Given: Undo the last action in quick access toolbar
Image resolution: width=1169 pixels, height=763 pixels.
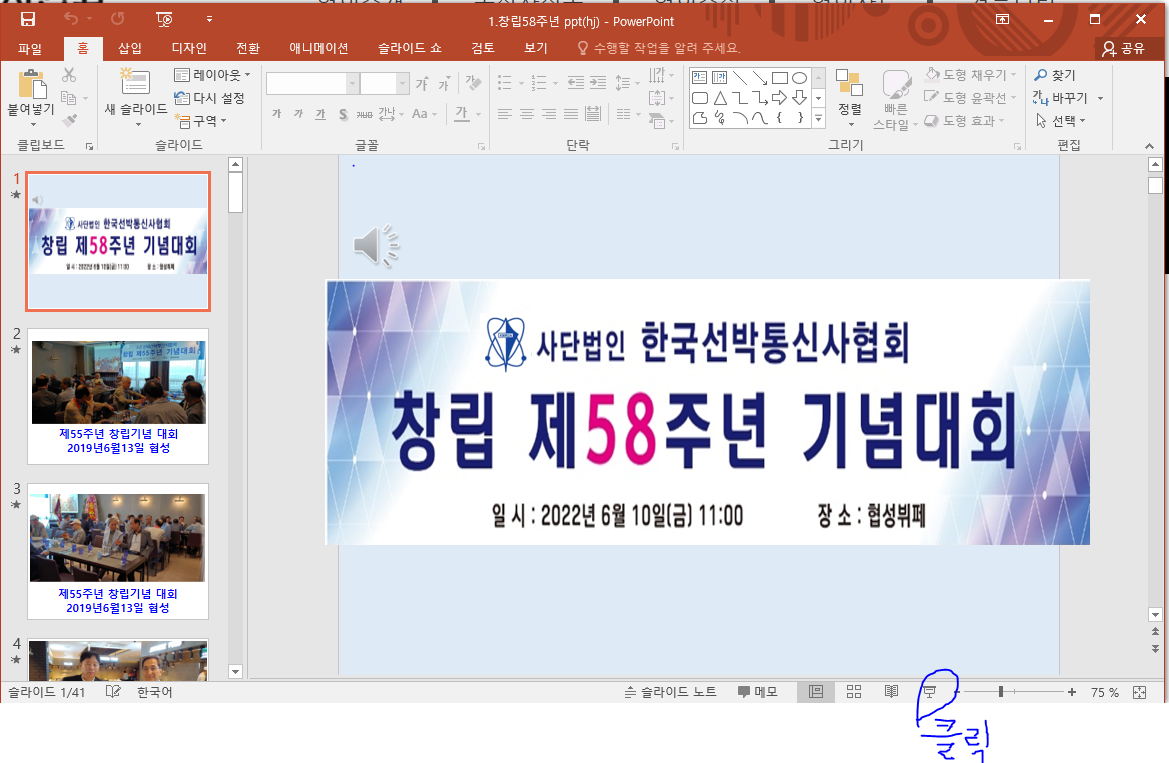Looking at the screenshot, I should pyautogui.click(x=71, y=19).
